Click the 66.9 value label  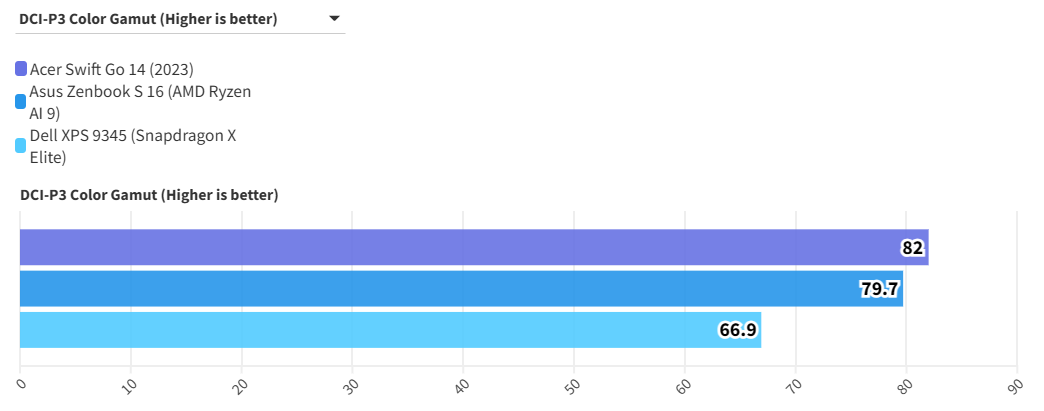click(738, 330)
